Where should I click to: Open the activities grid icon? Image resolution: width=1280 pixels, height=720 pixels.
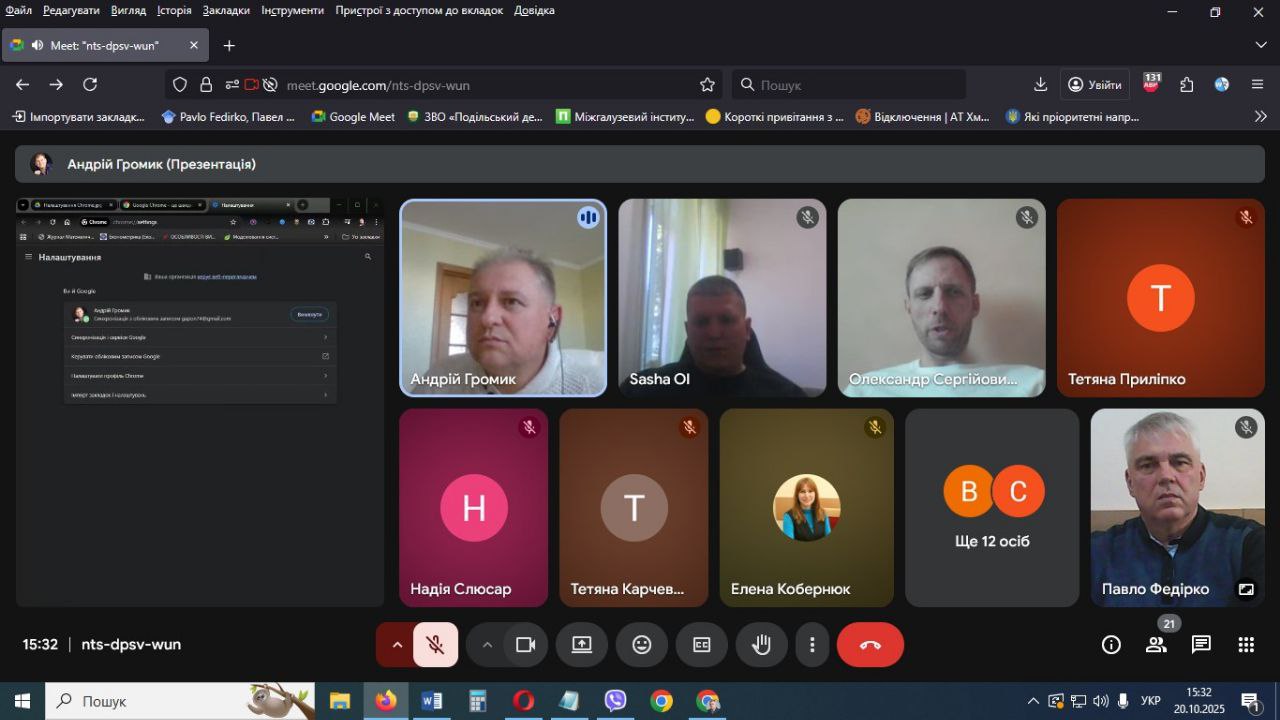(x=1246, y=645)
